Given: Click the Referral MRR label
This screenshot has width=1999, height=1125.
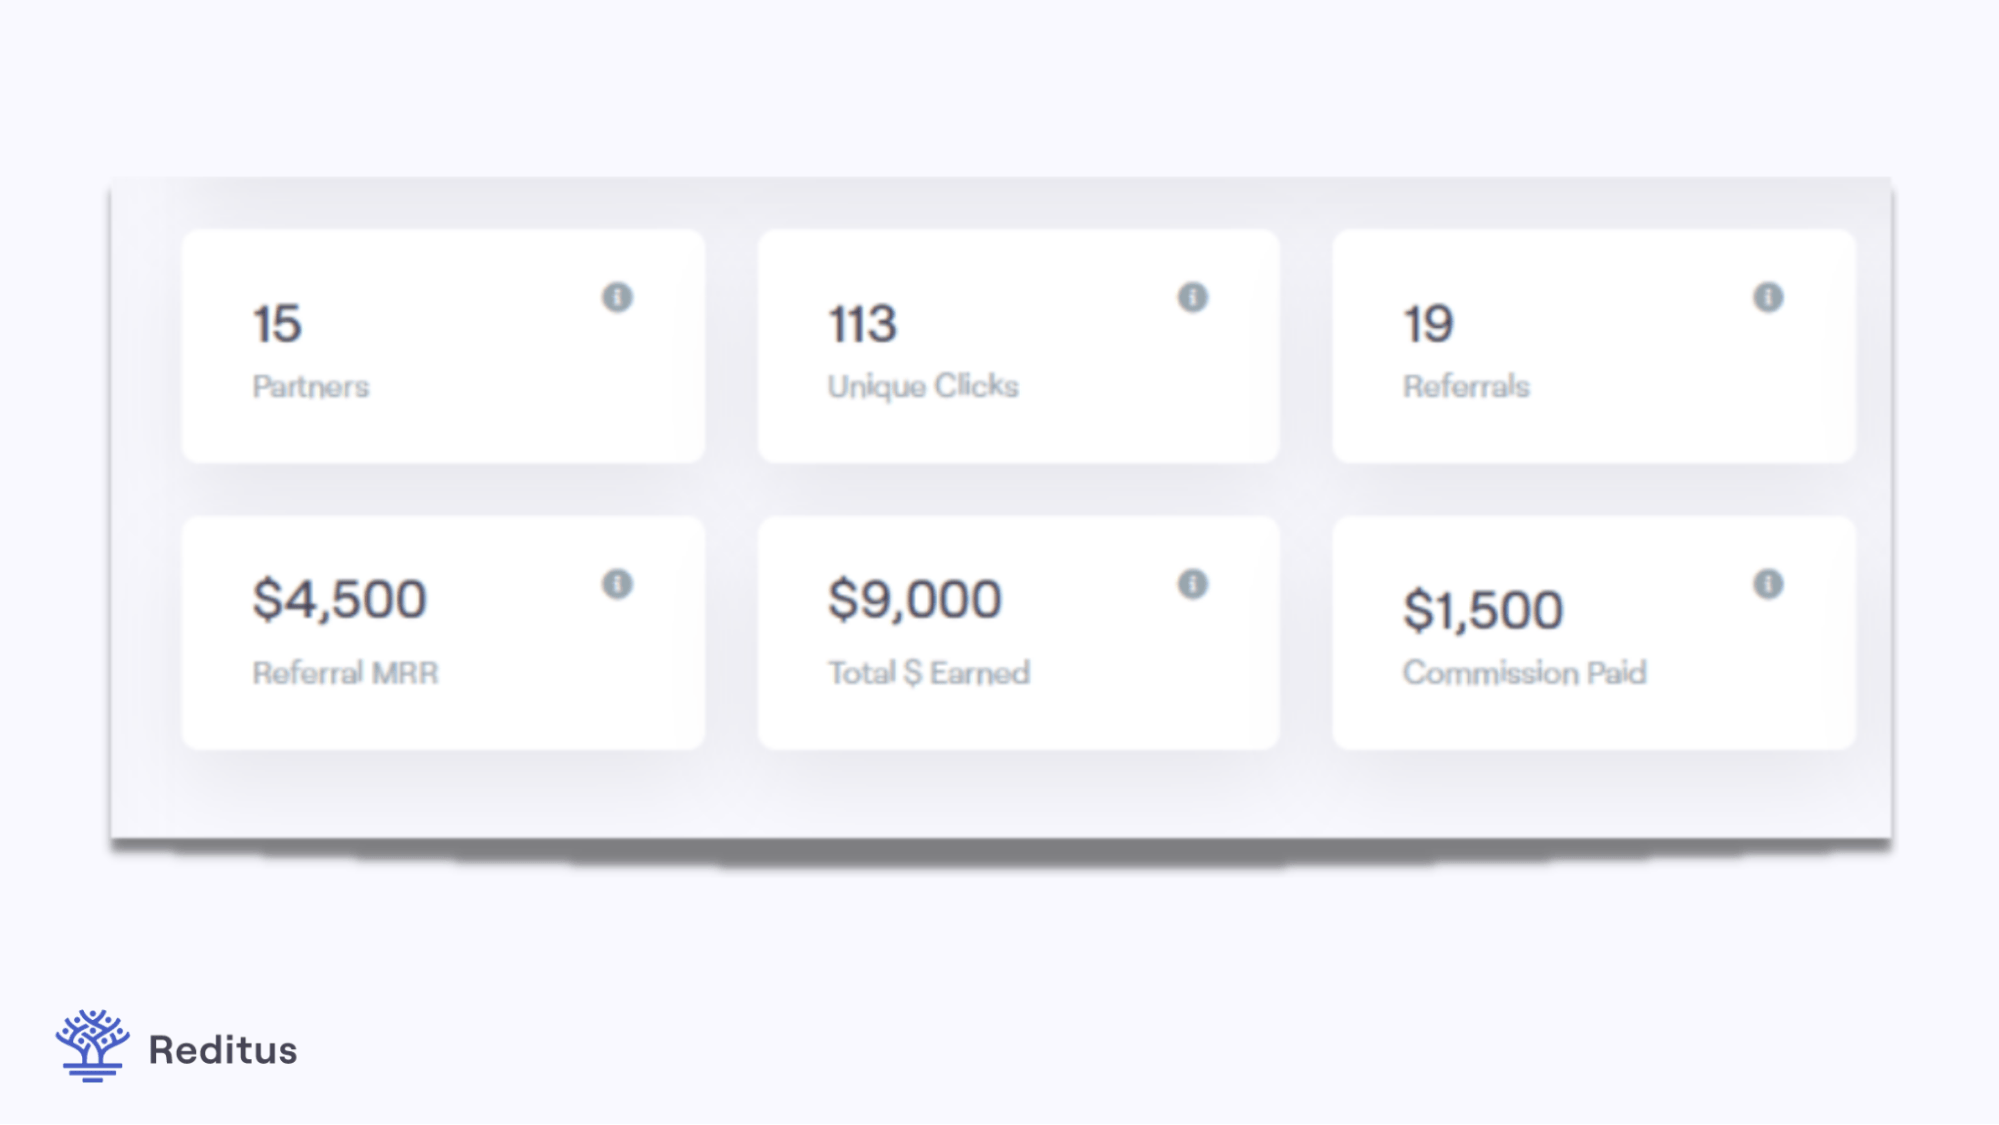Looking at the screenshot, I should click(344, 672).
